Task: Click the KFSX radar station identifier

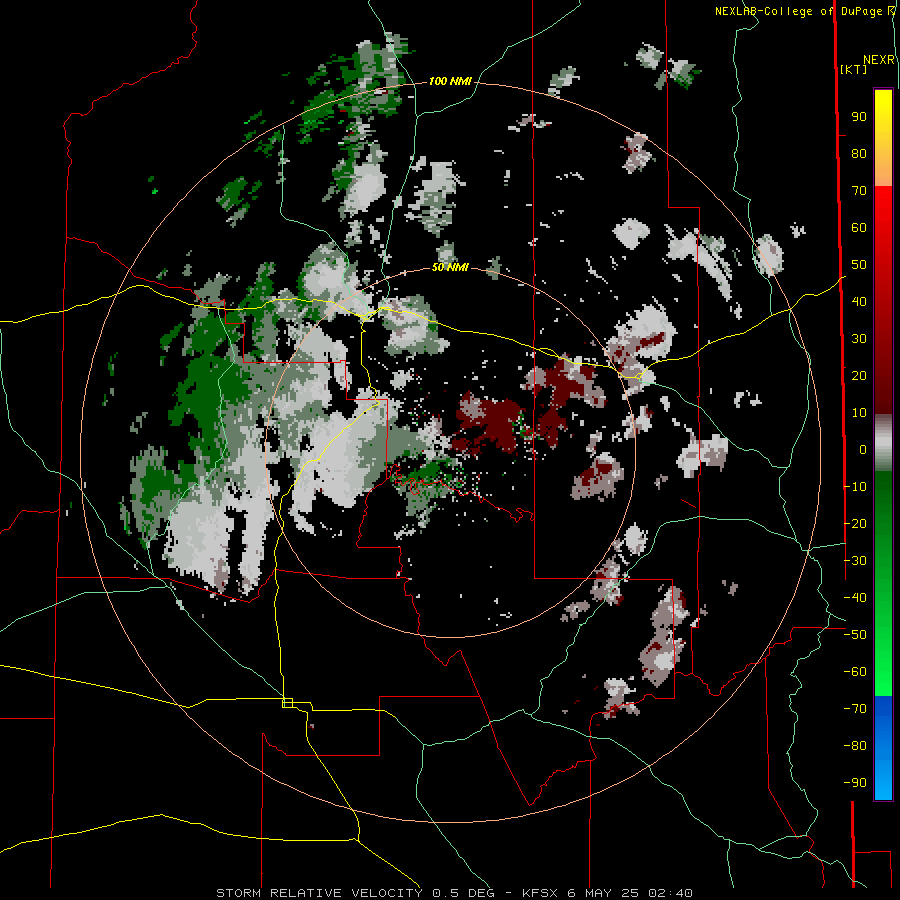Action: [540, 893]
